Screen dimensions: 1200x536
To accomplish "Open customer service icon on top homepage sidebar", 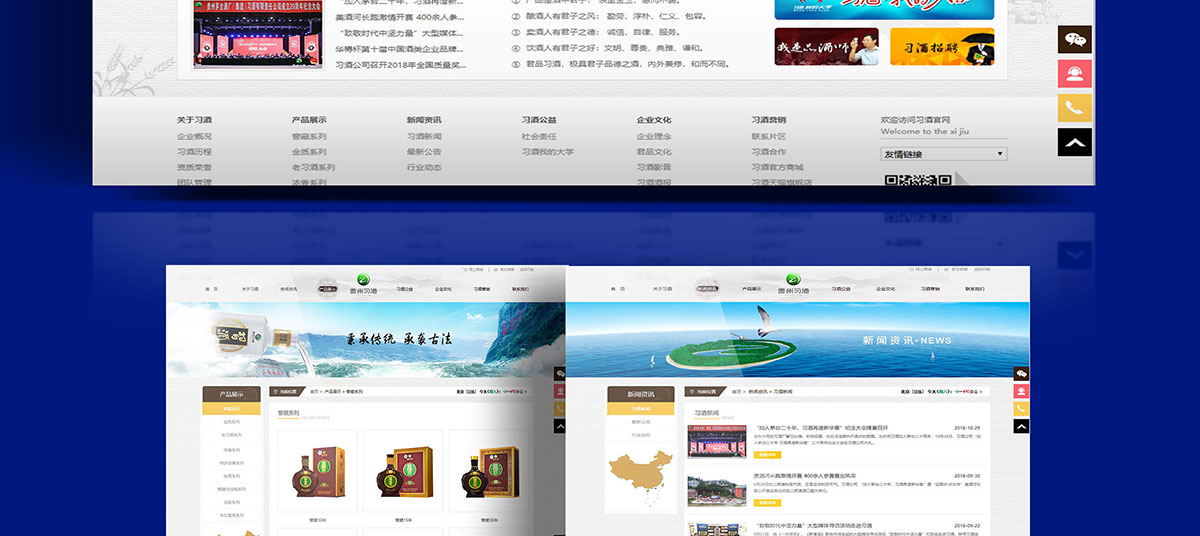I will coord(1075,74).
